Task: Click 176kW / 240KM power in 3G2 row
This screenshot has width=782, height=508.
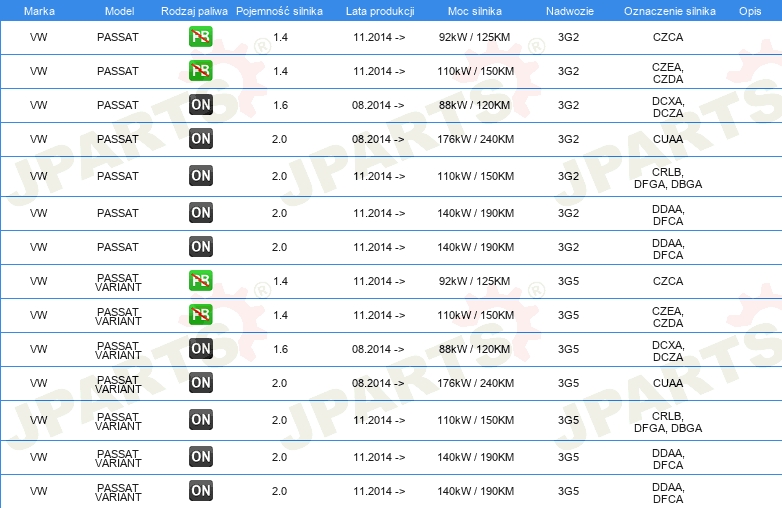Action: click(x=475, y=139)
